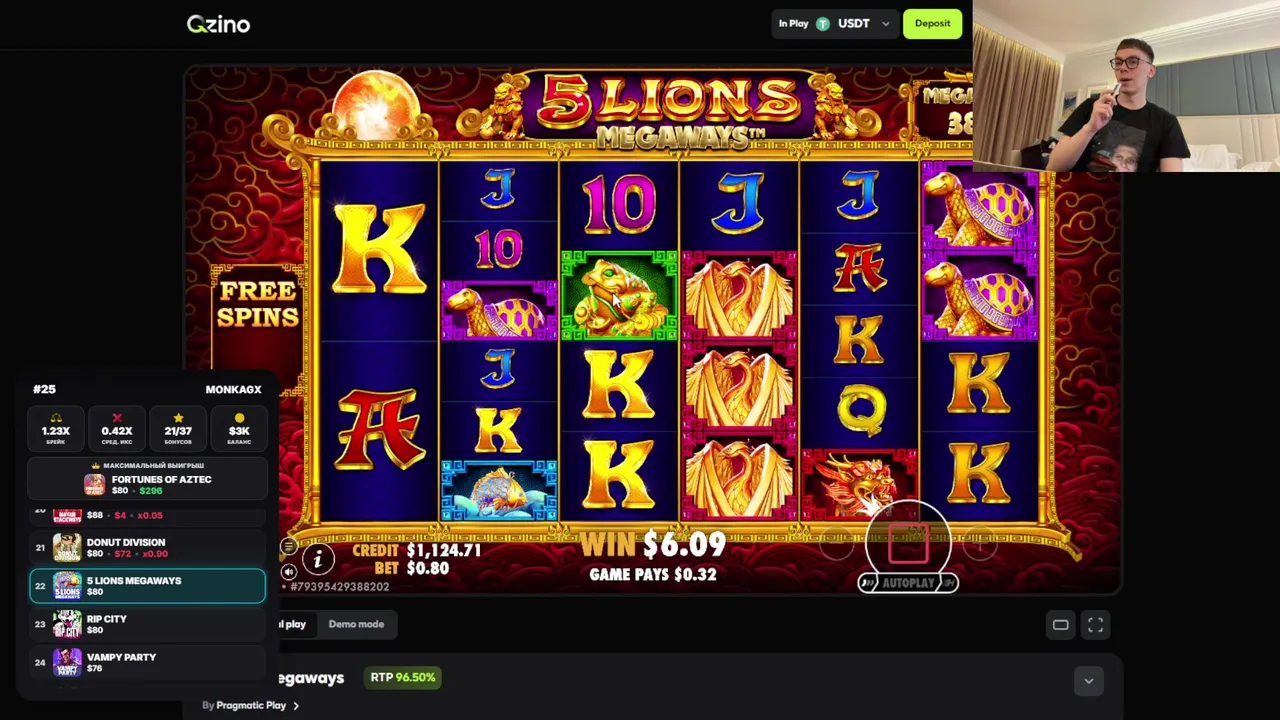Select Donut Division list entry
Viewport: 1280px width, 720px height.
pos(147,547)
